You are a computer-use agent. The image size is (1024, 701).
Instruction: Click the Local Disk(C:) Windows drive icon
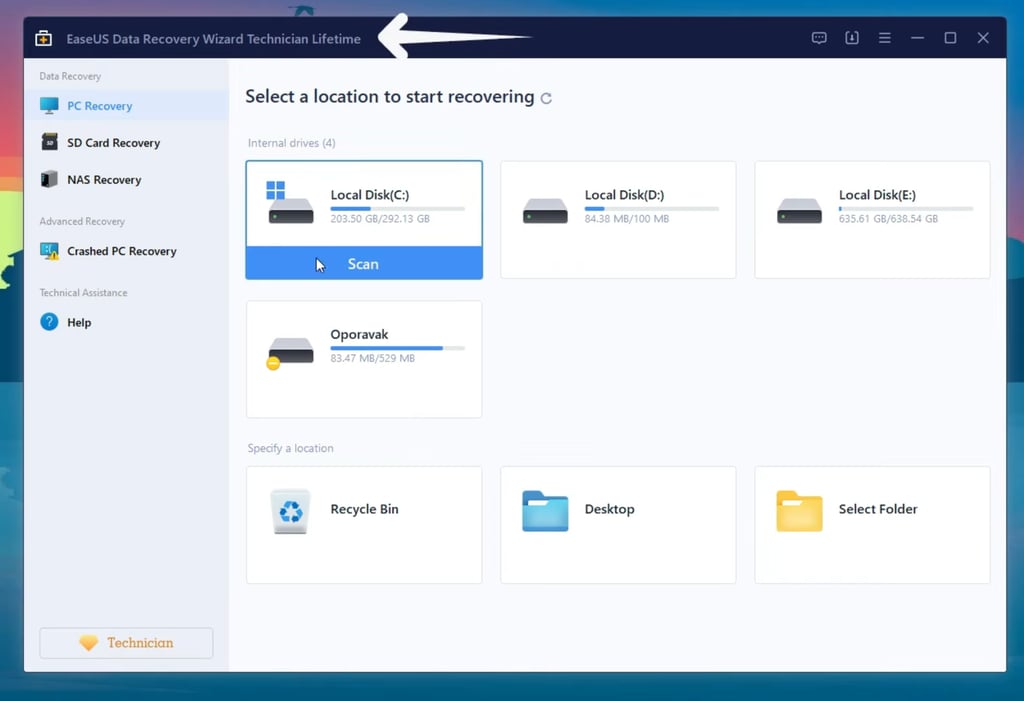click(290, 203)
